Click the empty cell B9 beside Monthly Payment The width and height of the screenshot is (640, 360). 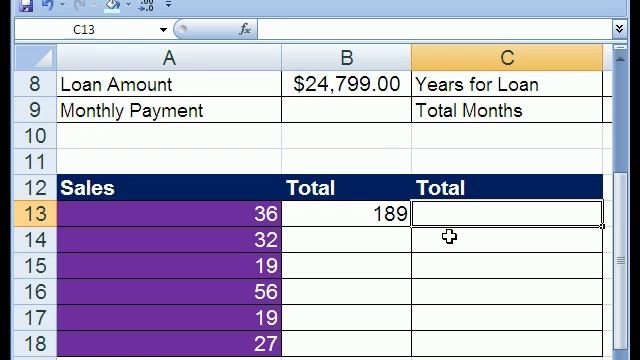[x=347, y=110]
